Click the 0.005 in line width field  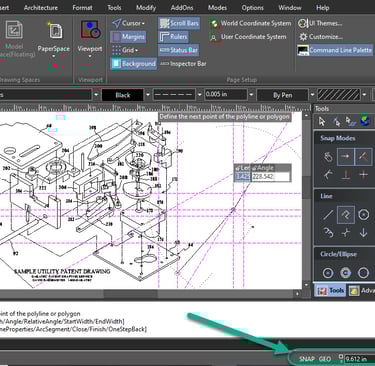click(x=226, y=95)
